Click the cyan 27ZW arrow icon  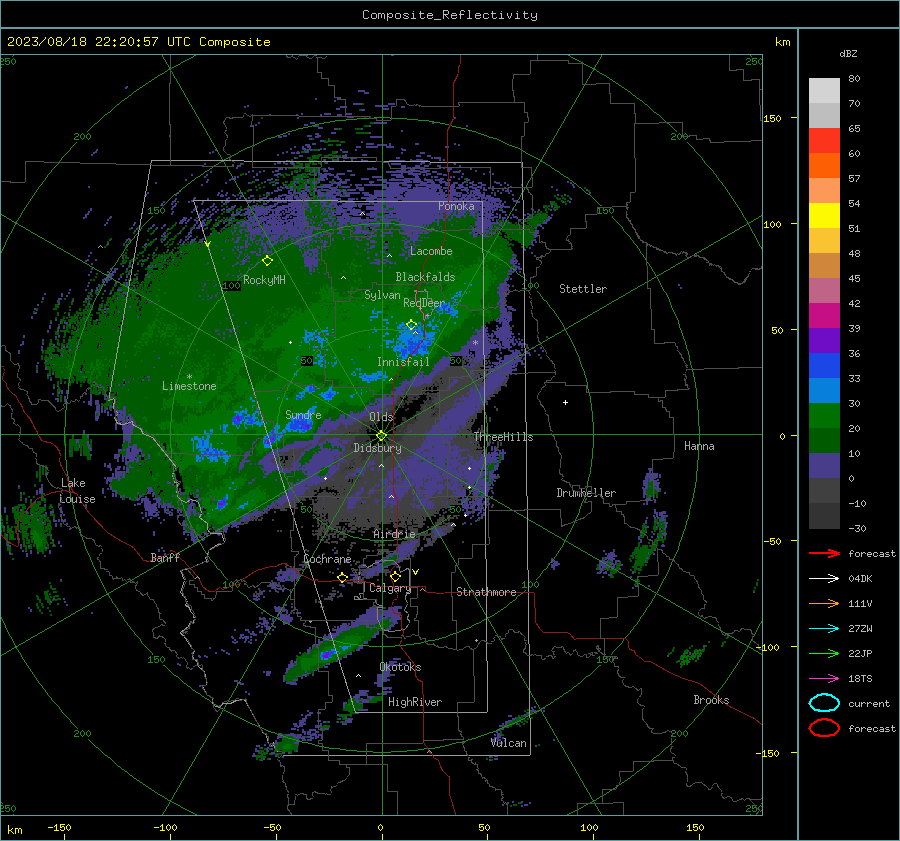pos(824,629)
